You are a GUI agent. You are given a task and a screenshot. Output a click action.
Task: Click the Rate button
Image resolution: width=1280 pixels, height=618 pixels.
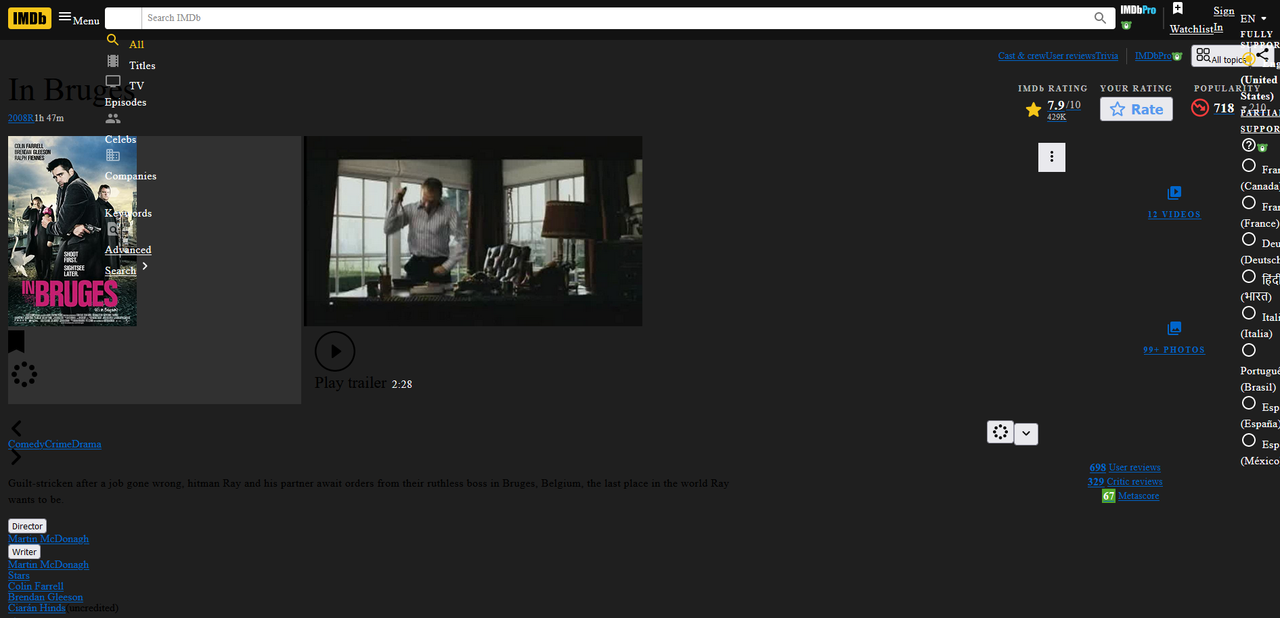click(1136, 109)
